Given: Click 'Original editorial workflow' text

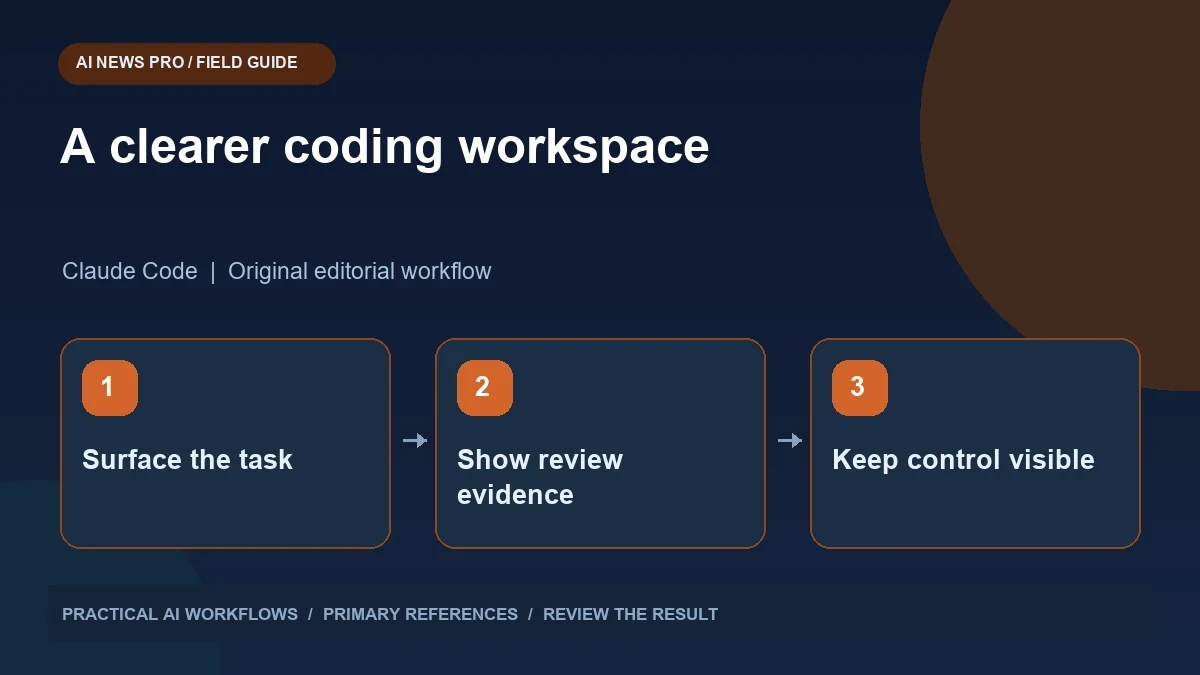Looking at the screenshot, I should 360,271.
